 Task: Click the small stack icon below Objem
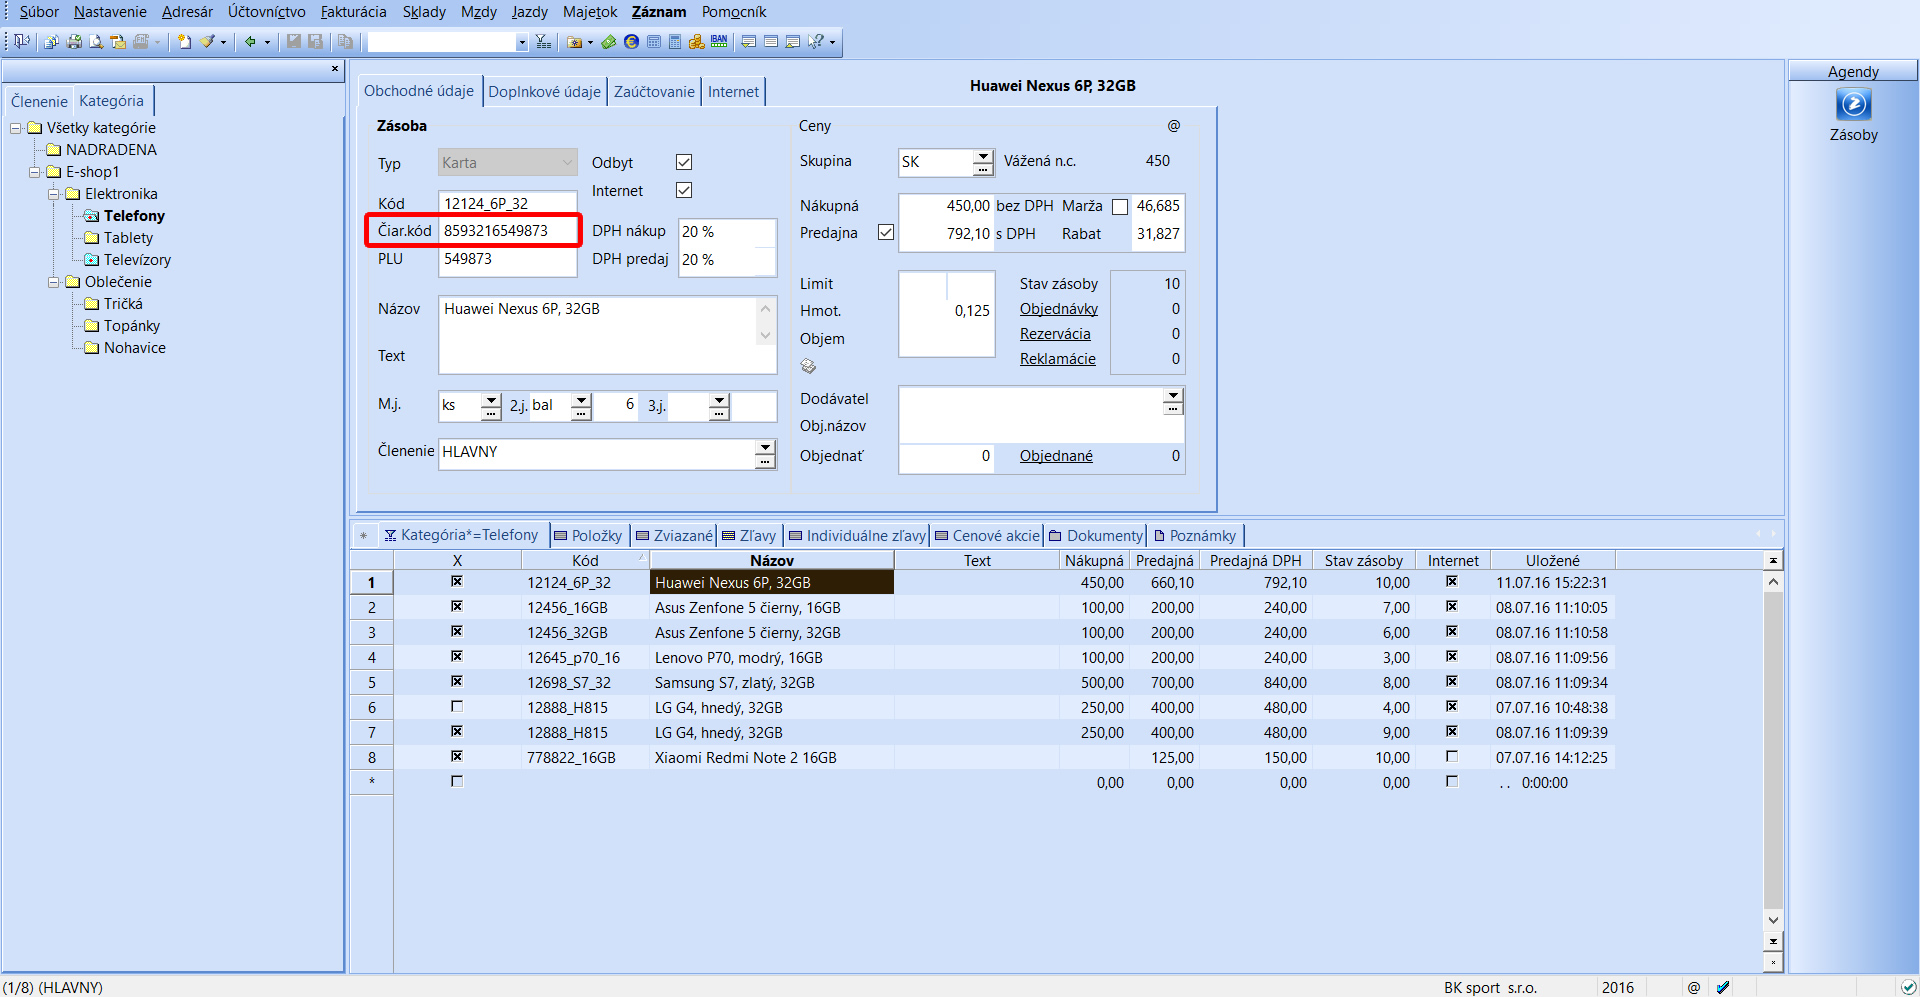[808, 366]
